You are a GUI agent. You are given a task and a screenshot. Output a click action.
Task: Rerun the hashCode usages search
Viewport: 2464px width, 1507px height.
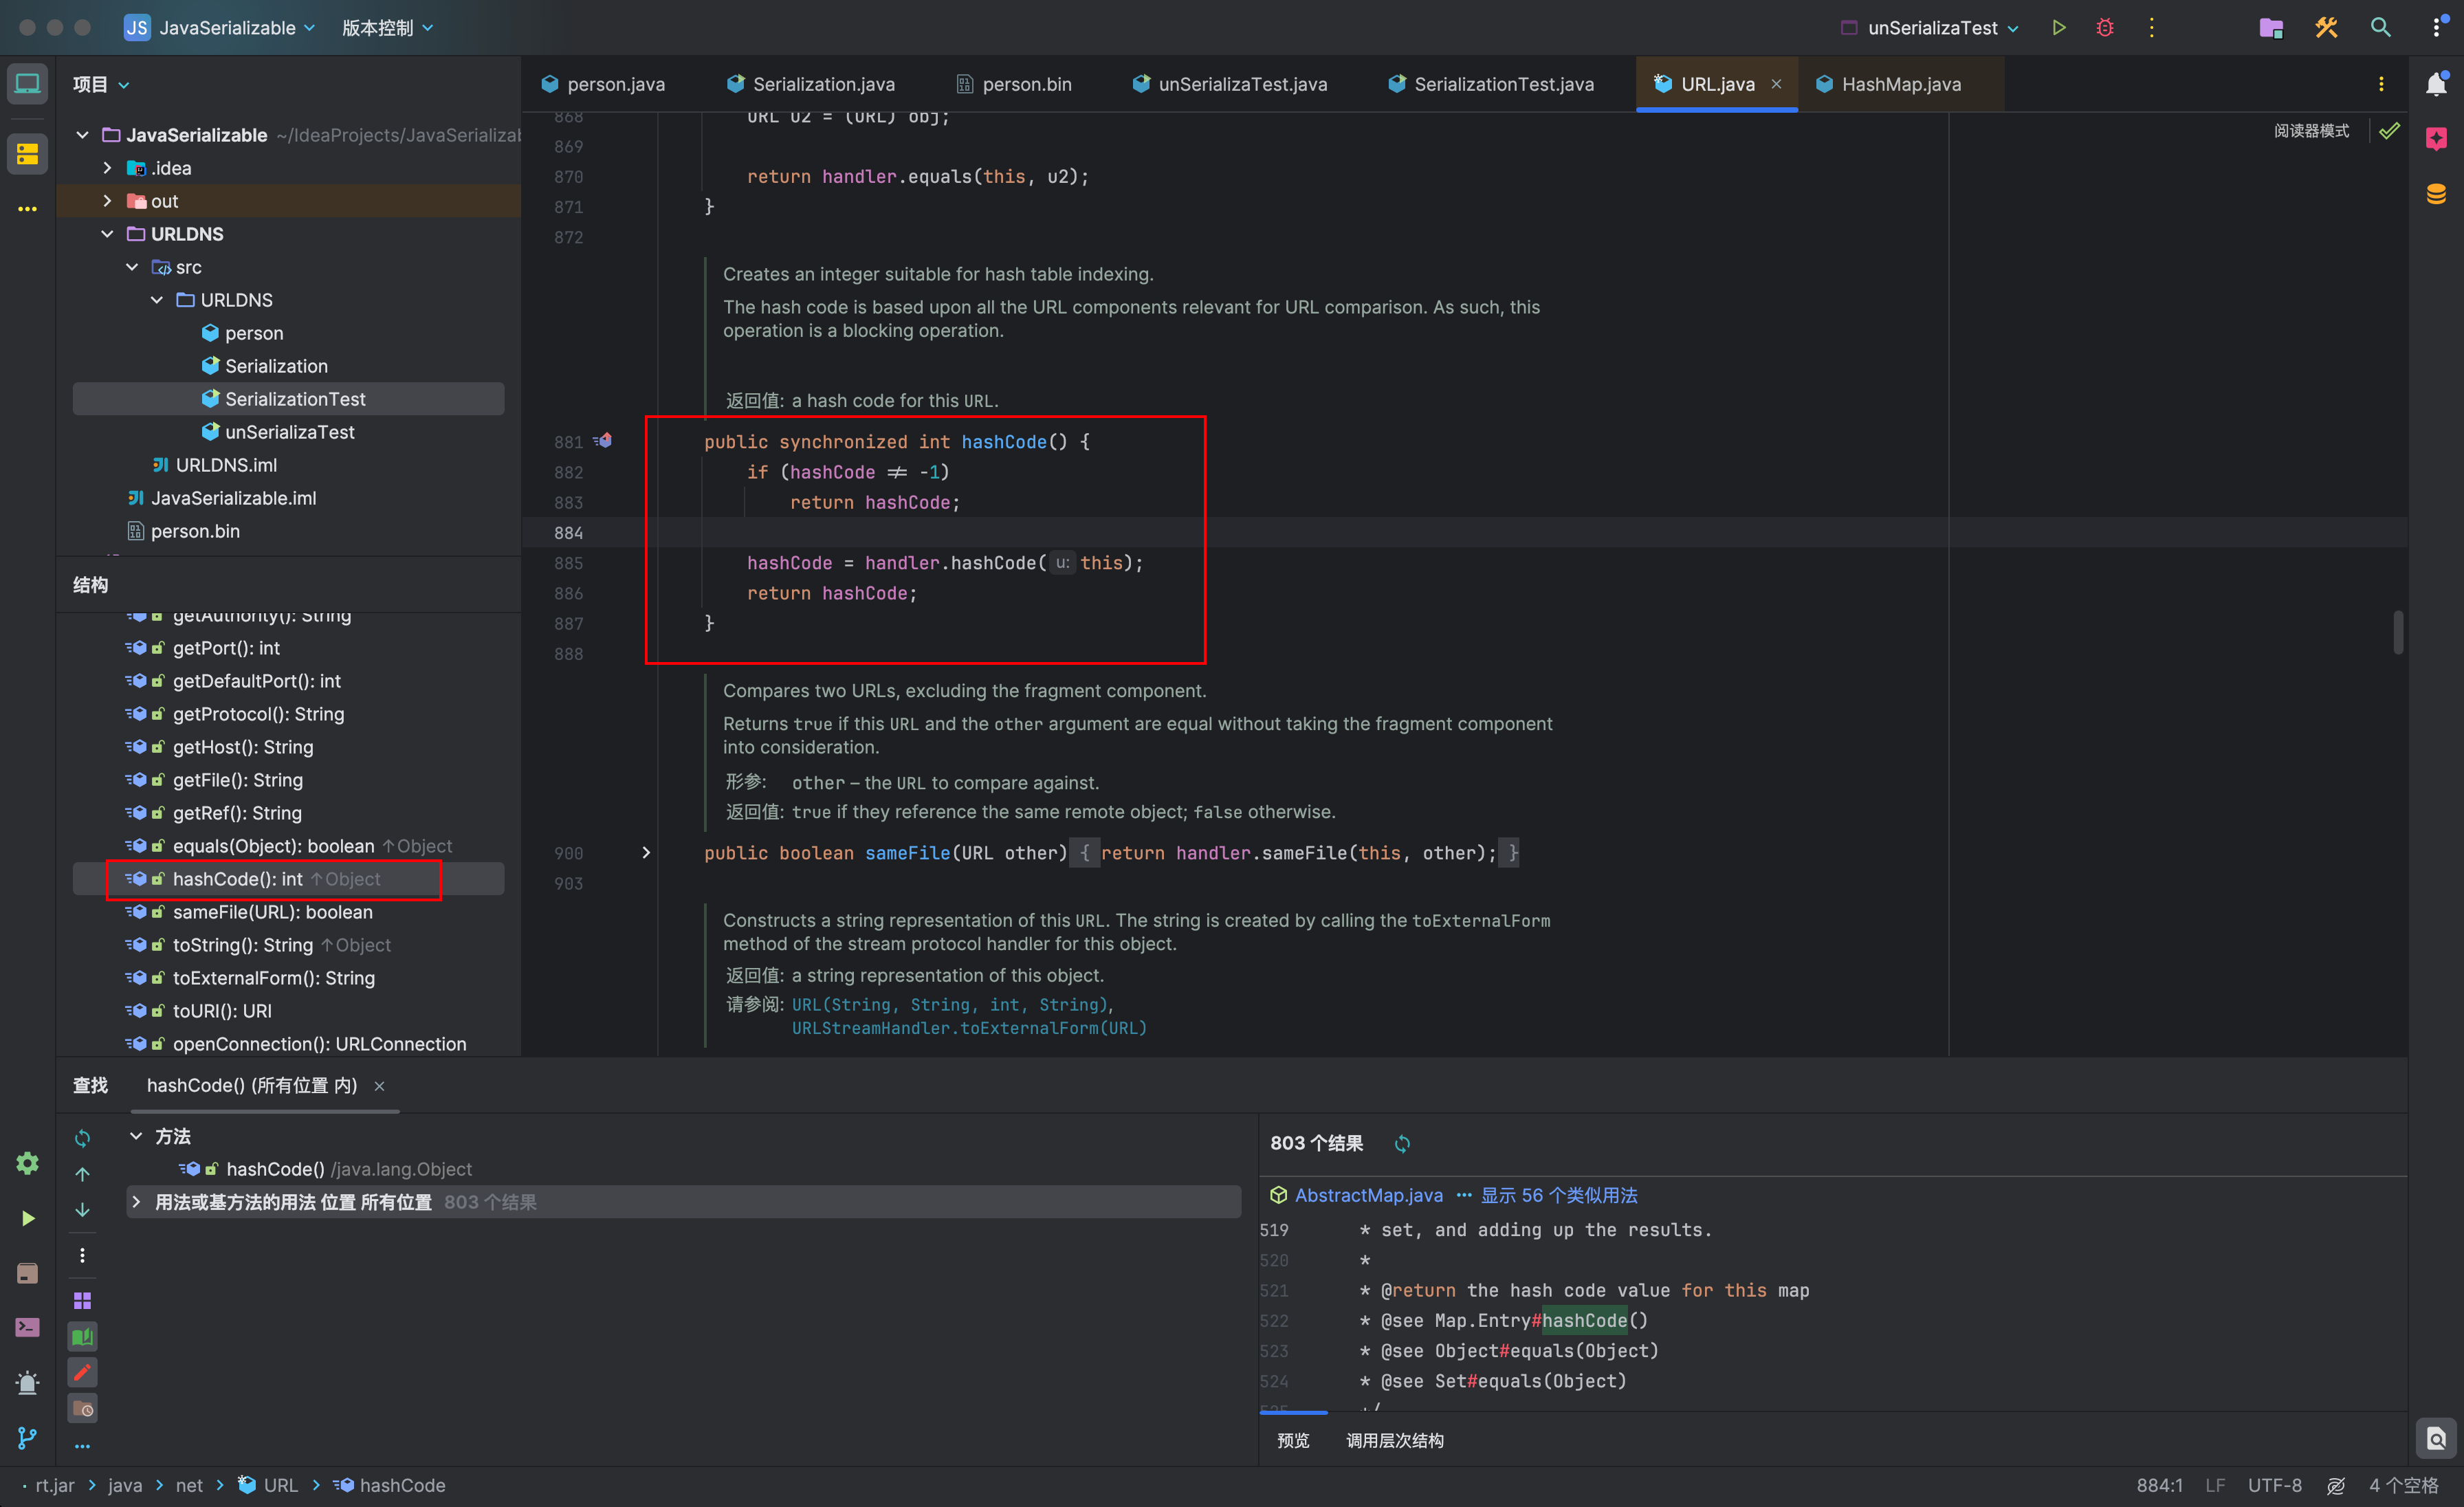(x=82, y=1138)
